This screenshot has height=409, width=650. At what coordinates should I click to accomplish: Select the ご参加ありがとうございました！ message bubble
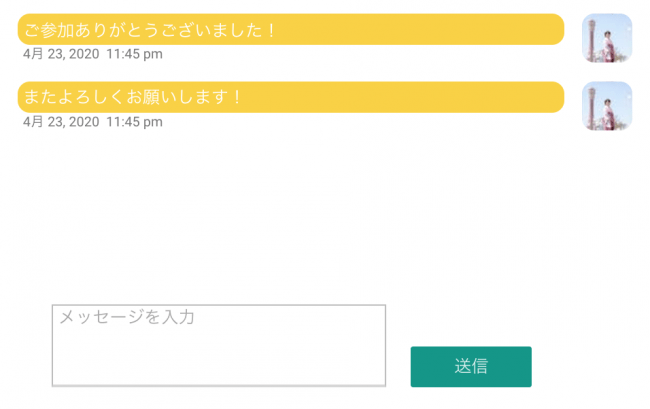coord(290,30)
